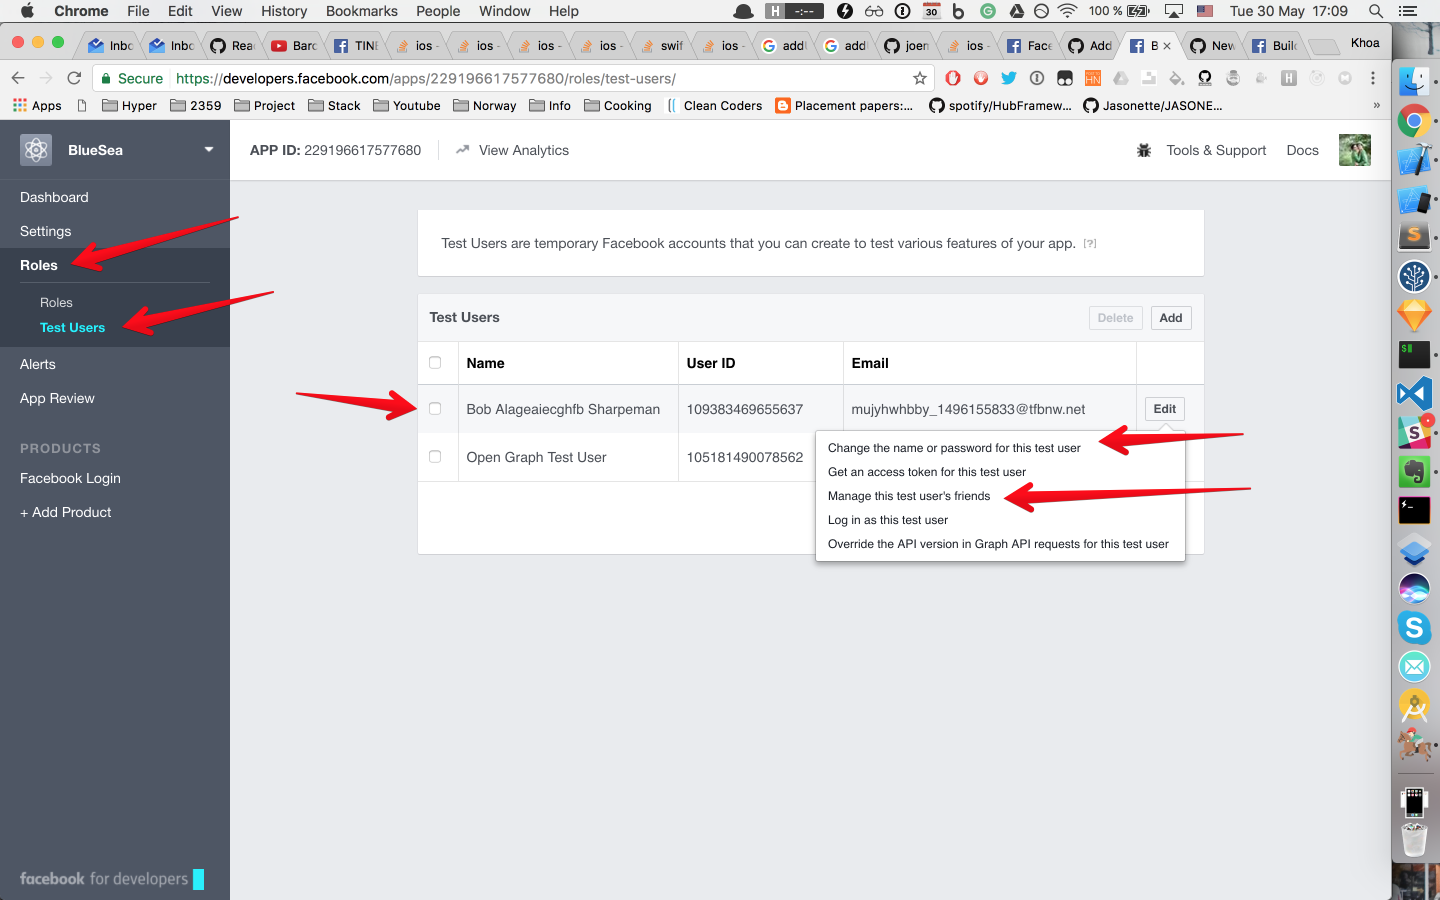Click the BlueSea app atom logo
Viewport: 1440px width, 900px height.
pyautogui.click(x=36, y=150)
